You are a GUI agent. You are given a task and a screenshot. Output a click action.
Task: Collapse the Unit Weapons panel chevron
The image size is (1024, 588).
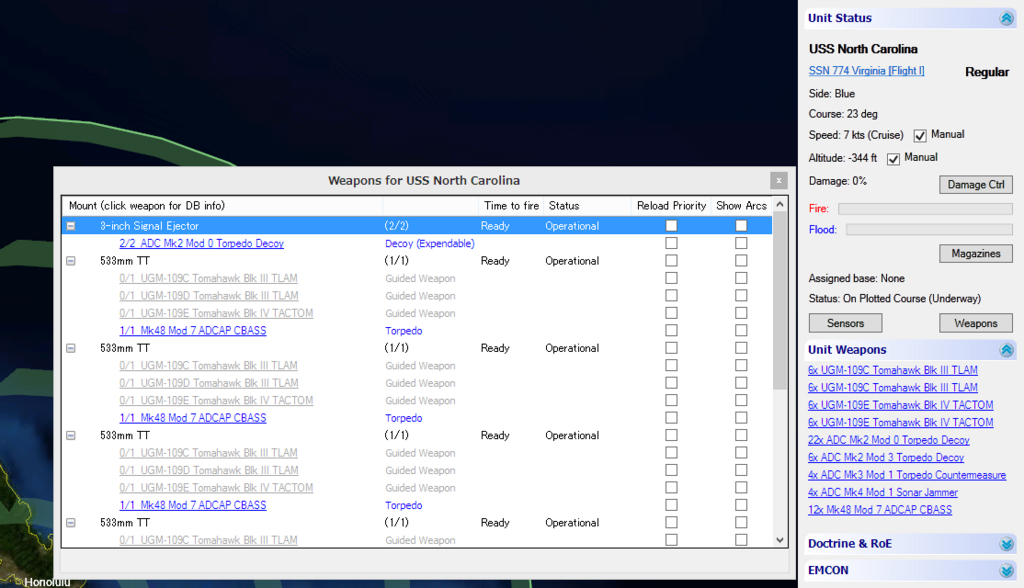click(1006, 350)
